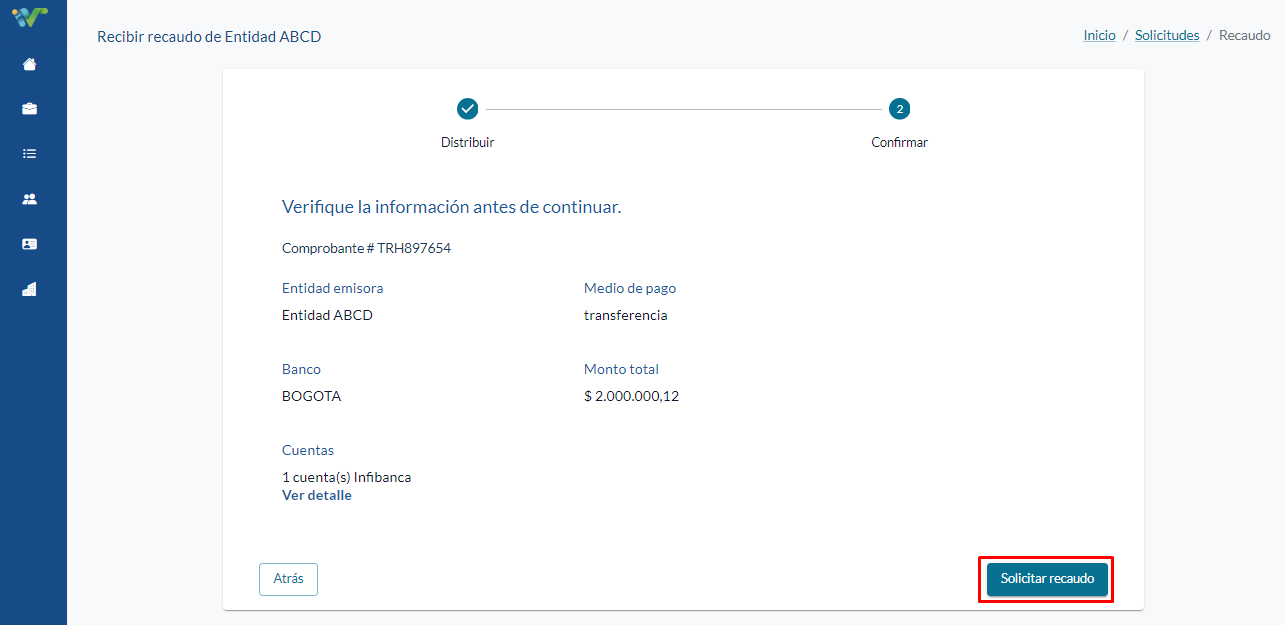
Task: Click the Cuentas label
Action: tap(308, 450)
